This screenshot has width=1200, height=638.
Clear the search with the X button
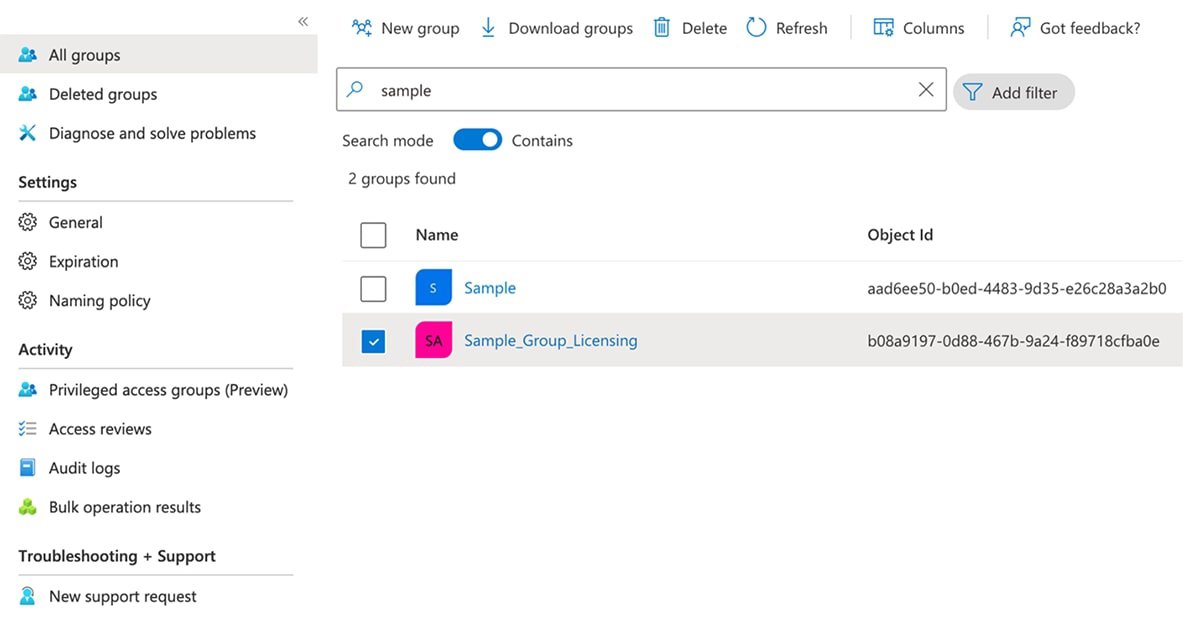point(925,89)
